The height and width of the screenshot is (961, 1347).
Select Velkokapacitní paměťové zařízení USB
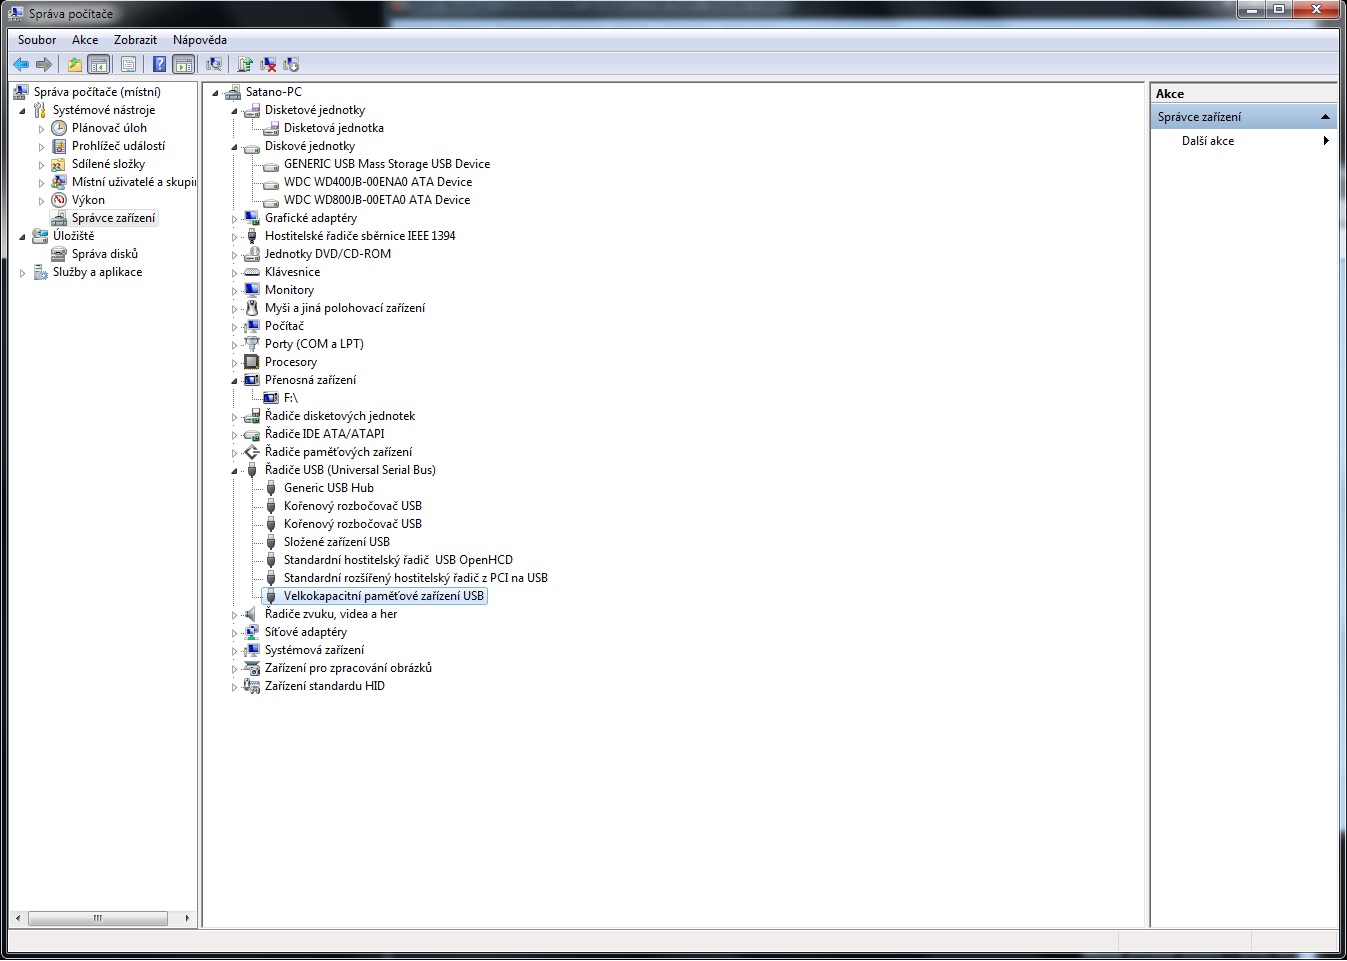tap(384, 596)
